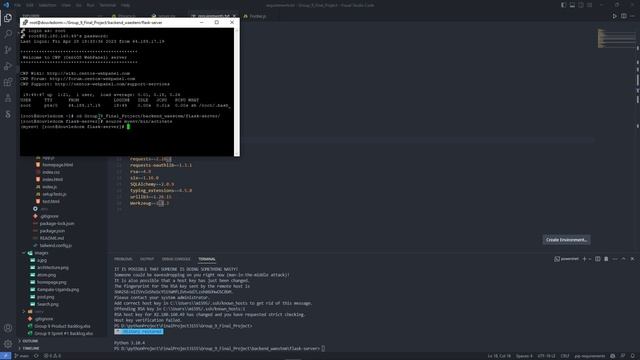The width and height of the screenshot is (640, 360).
Task: Maximize the panel with the chevron up icon
Action: coord(623,259)
